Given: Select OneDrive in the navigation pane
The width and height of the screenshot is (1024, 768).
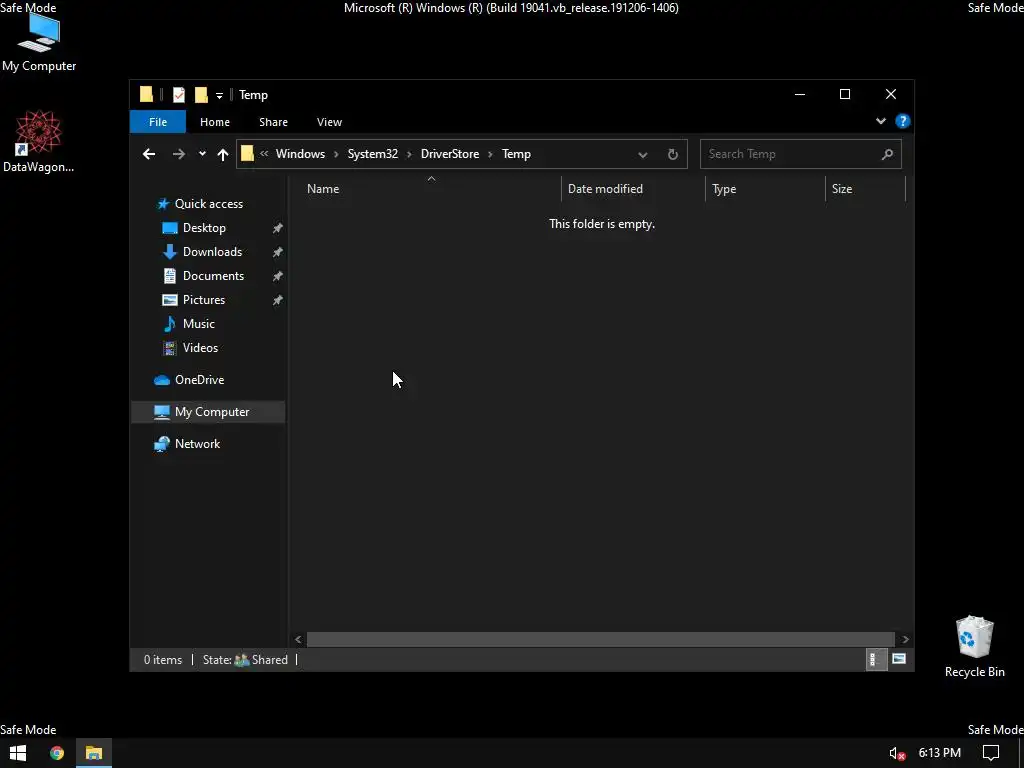Looking at the screenshot, I should point(199,380).
